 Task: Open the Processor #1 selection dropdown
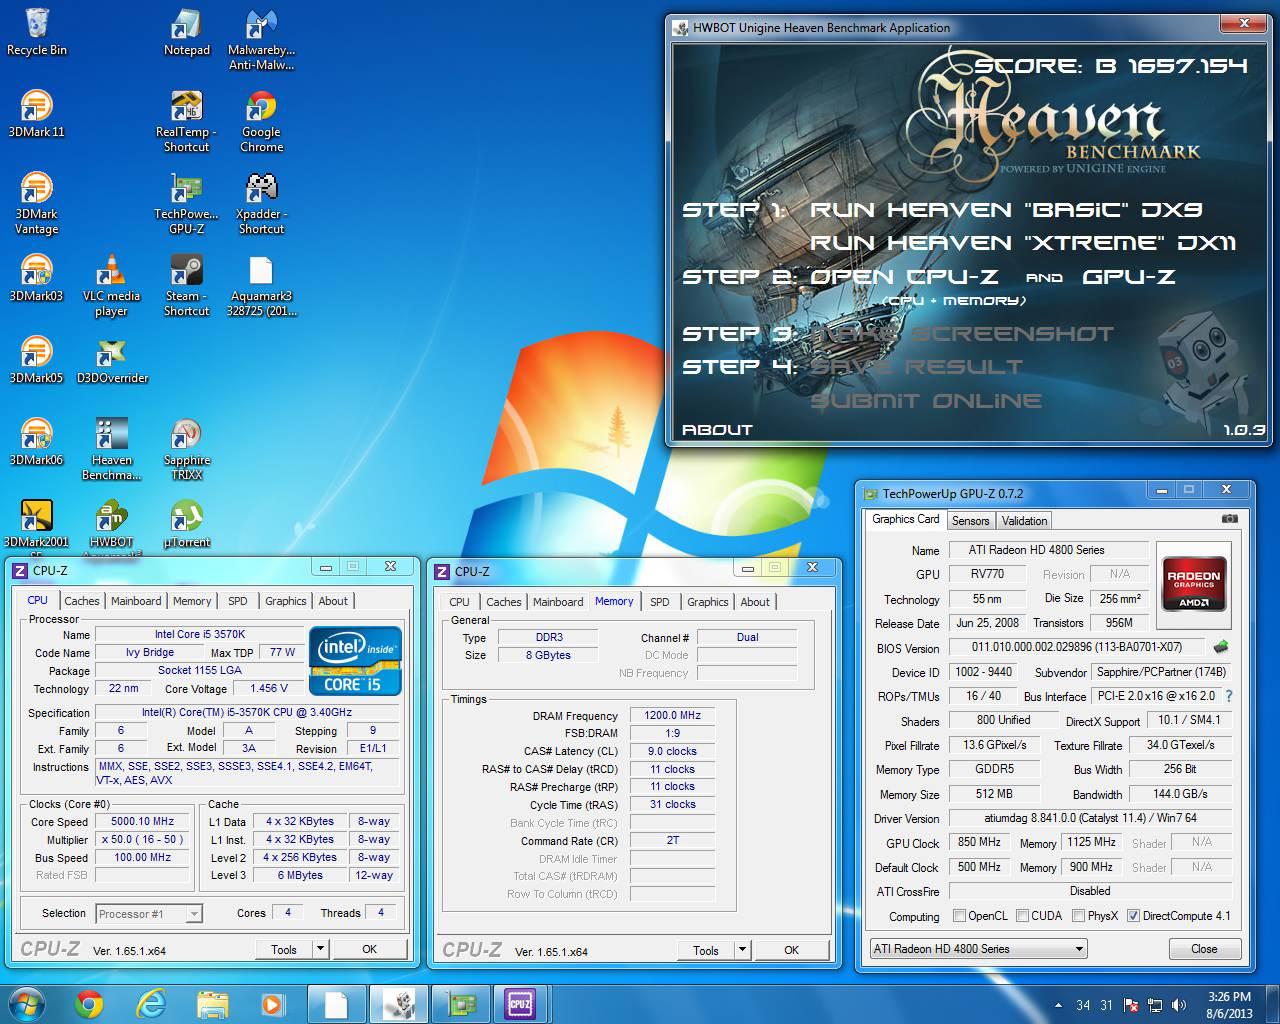[149, 913]
